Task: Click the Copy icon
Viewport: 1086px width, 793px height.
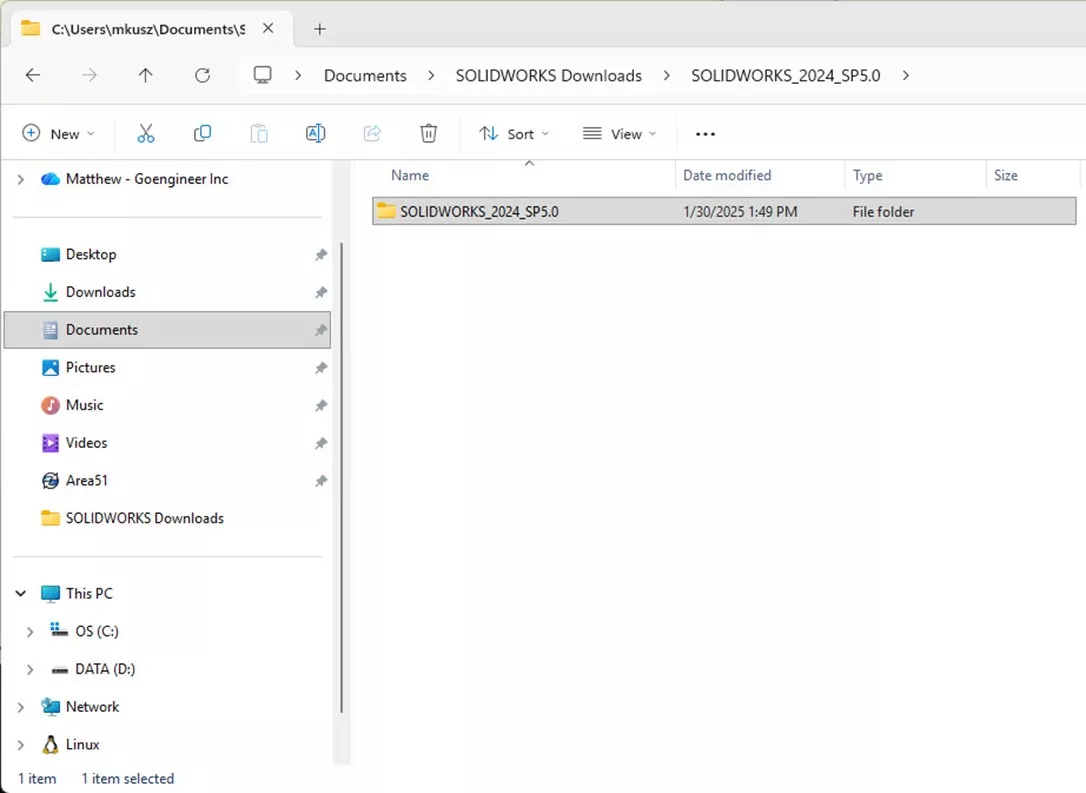Action: pos(202,132)
